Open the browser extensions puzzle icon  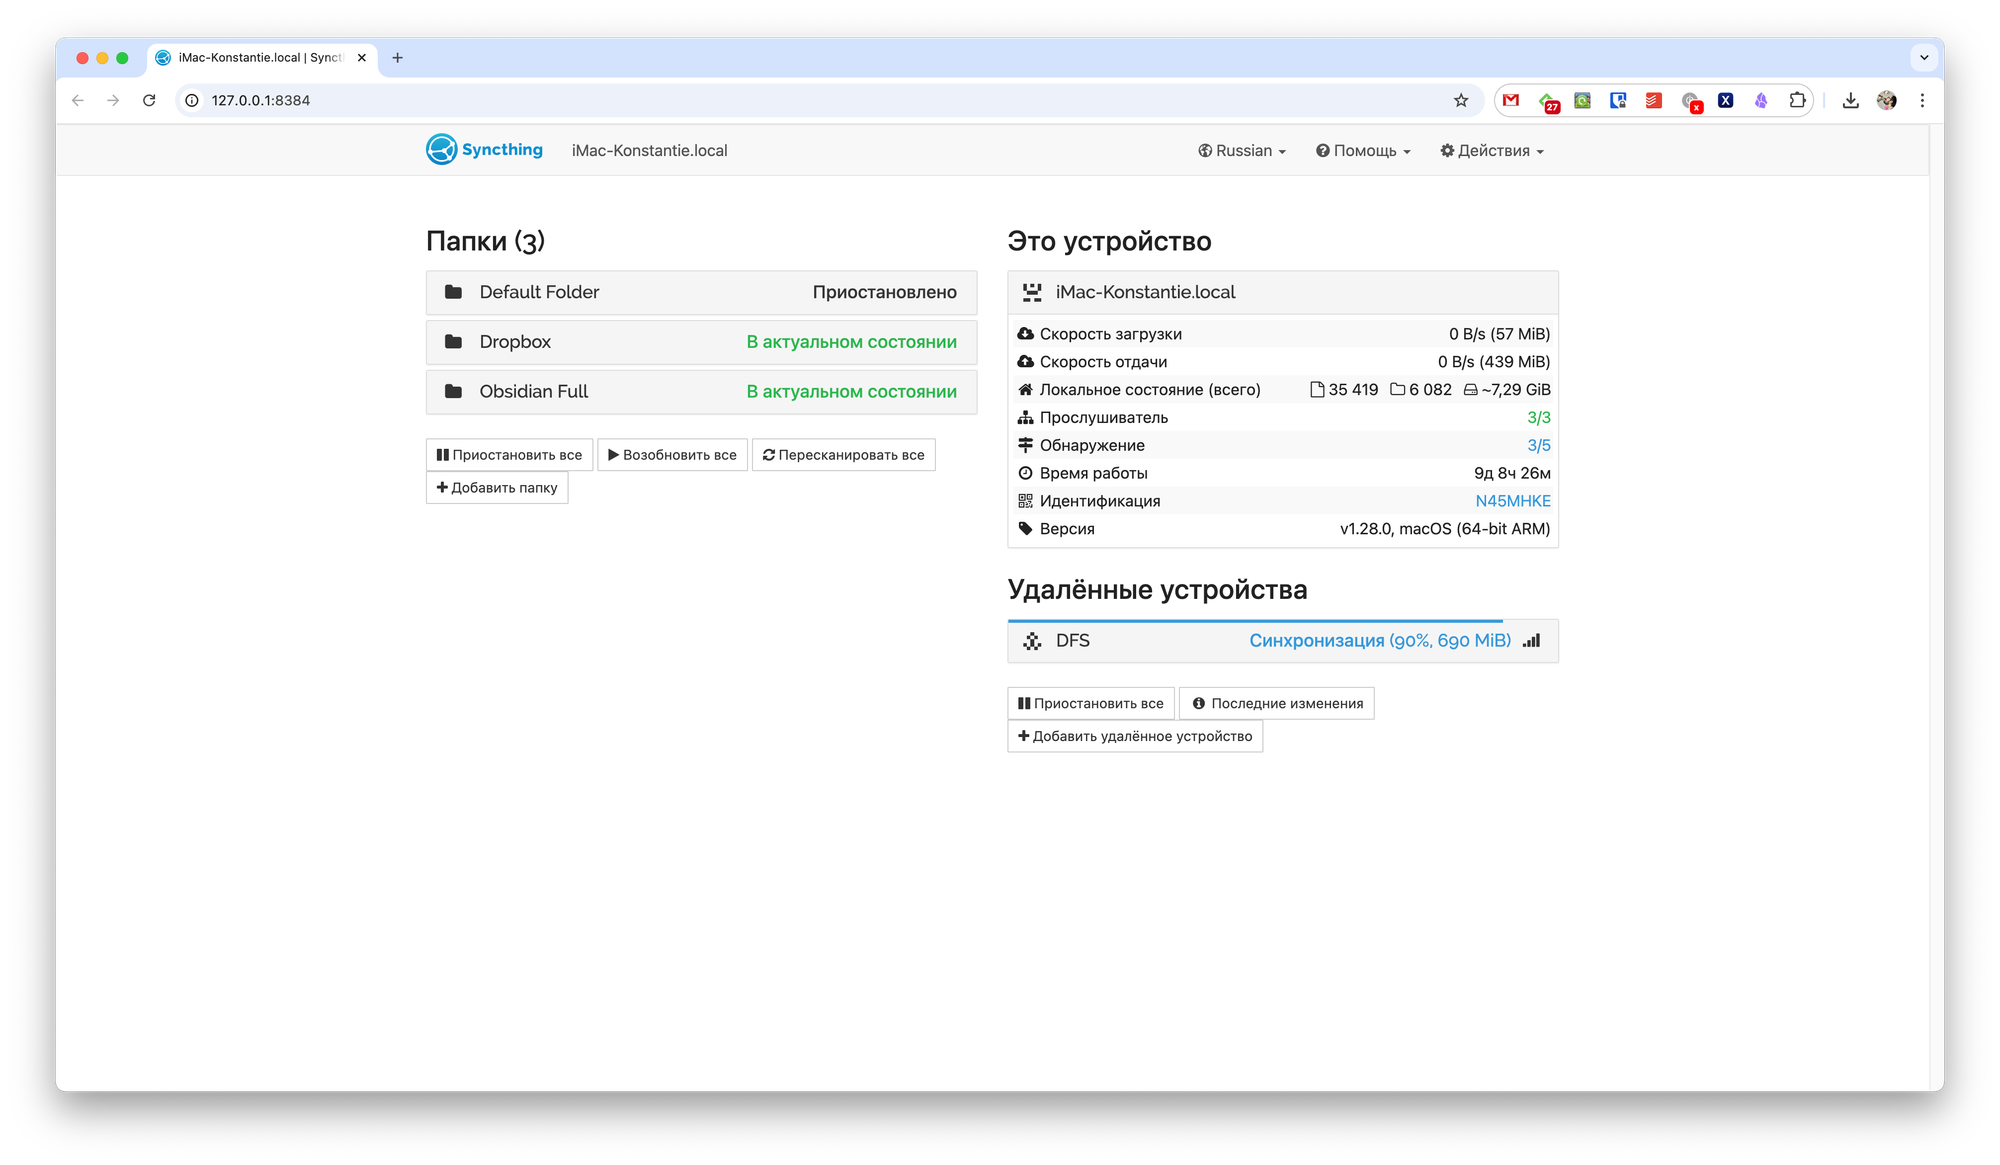coord(1797,100)
